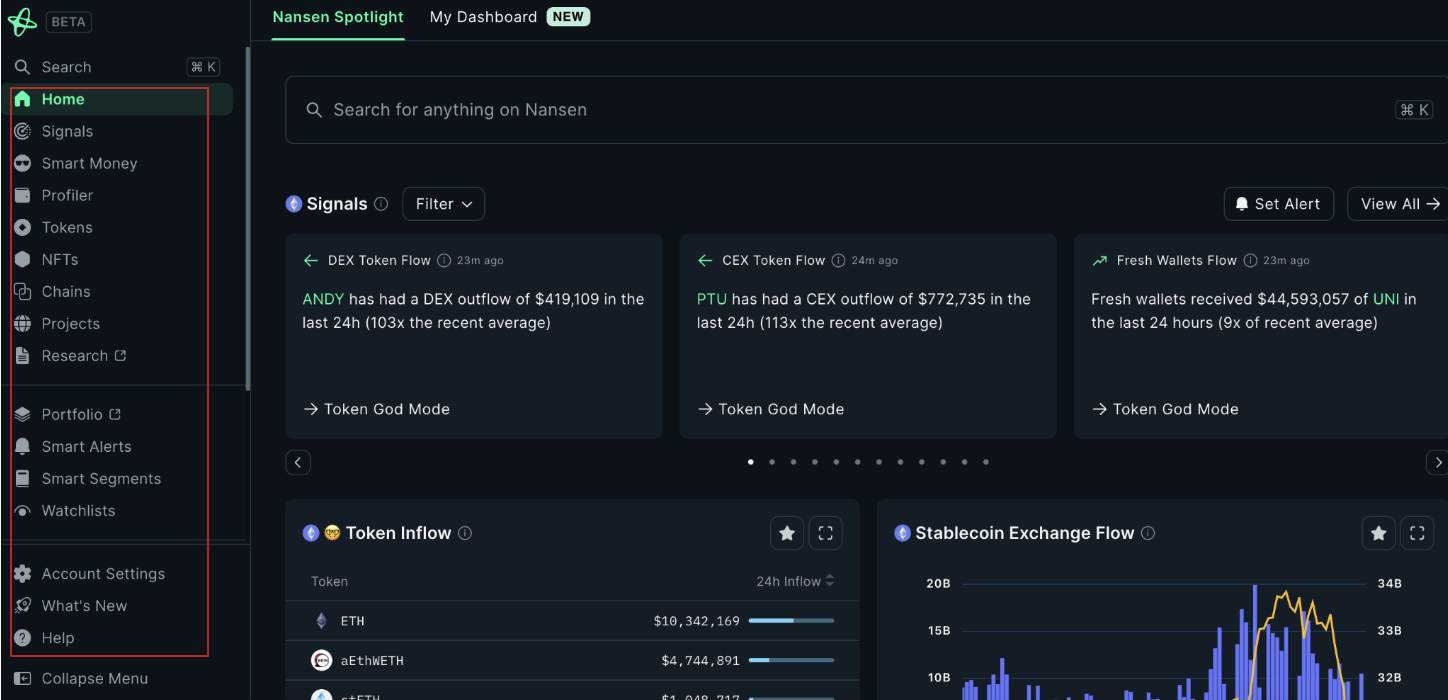Select the aEthWETH row in Token Inflow
The height and width of the screenshot is (700, 1448).
[572, 660]
